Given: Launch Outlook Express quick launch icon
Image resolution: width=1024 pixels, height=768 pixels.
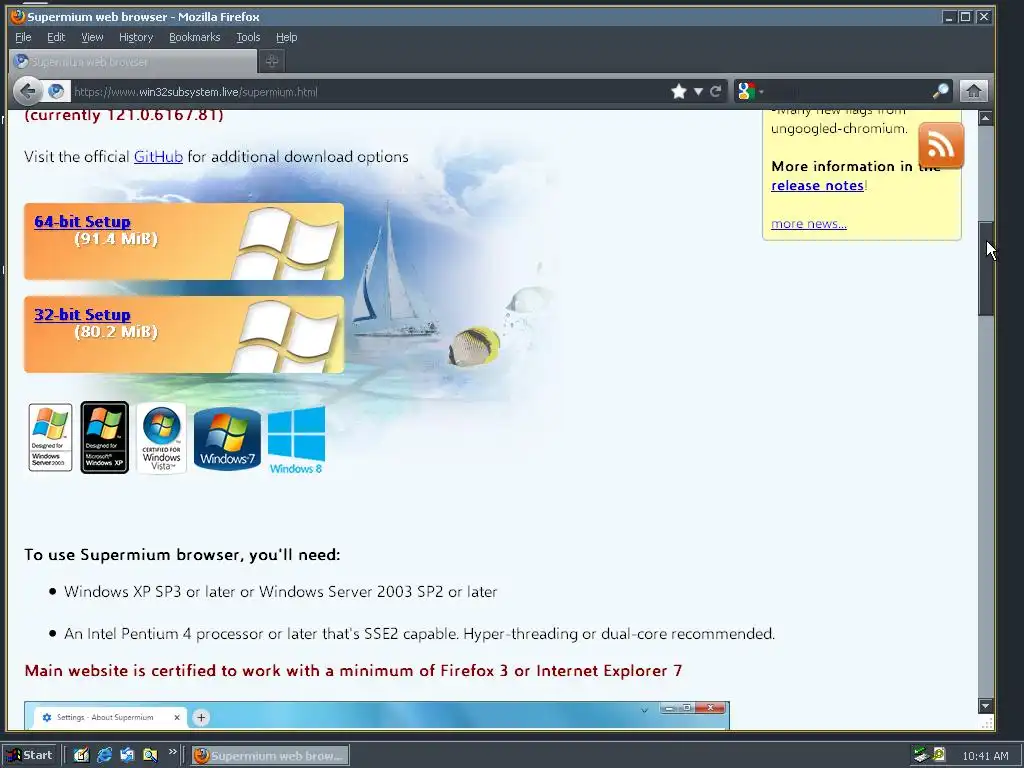Looking at the screenshot, I should coord(127,755).
